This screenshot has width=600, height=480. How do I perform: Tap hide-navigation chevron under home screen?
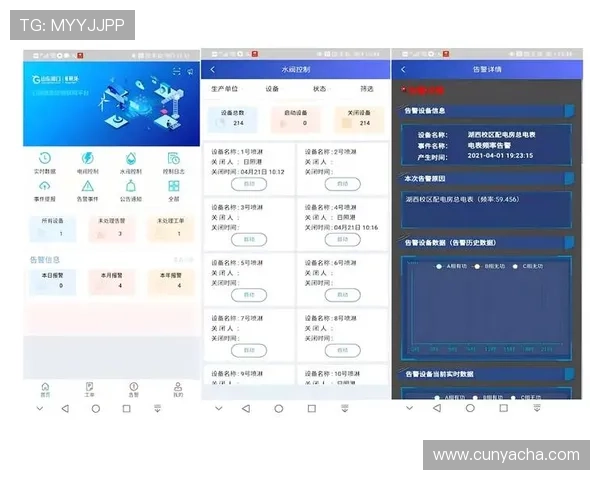click(40, 408)
